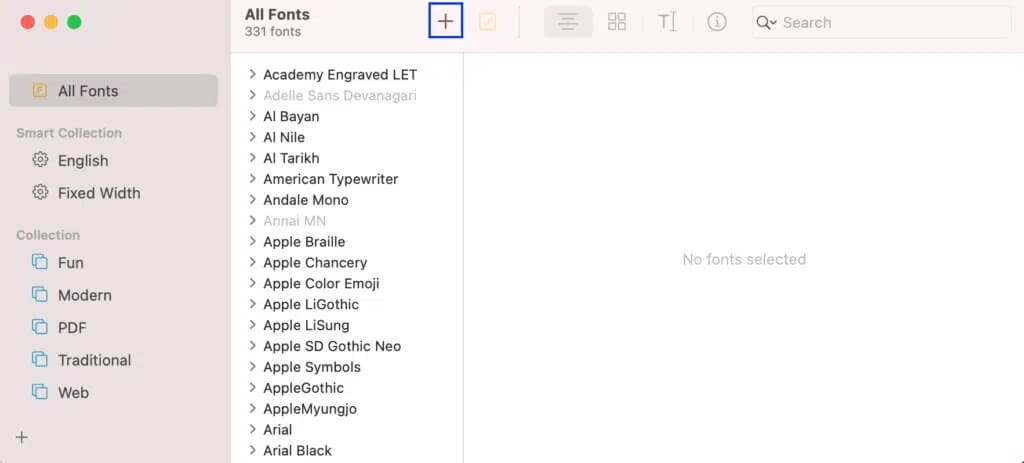Select the Fun collection
This screenshot has height=463, width=1024.
click(71, 263)
